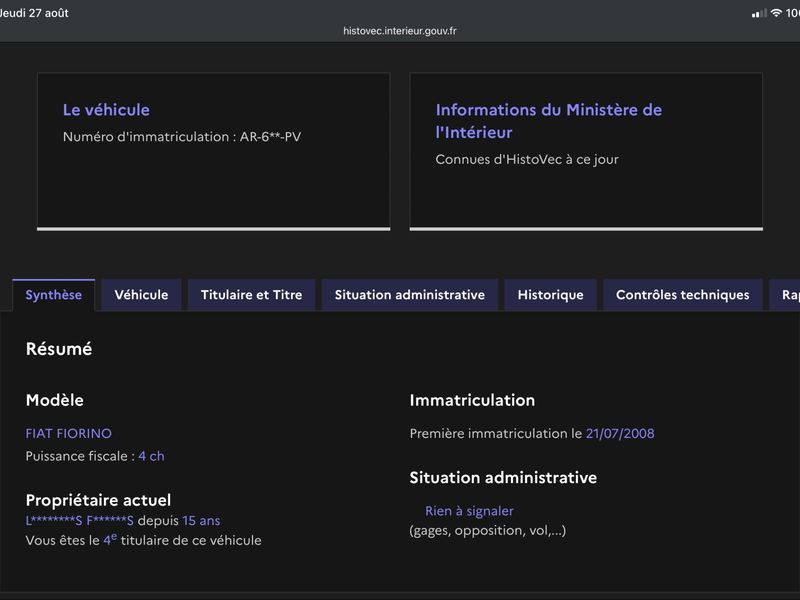
Task: Click the 4 ch fiscal power value
Action: (x=152, y=456)
